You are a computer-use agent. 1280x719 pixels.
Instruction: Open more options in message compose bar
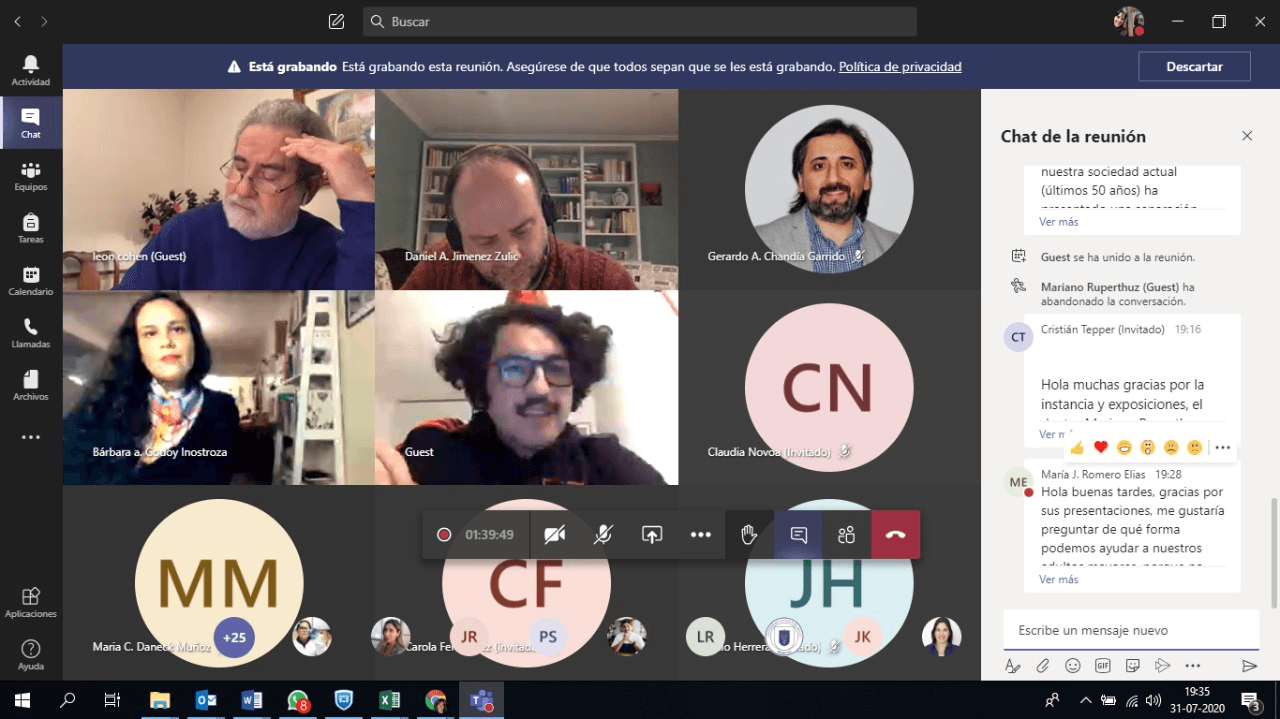click(x=1192, y=665)
